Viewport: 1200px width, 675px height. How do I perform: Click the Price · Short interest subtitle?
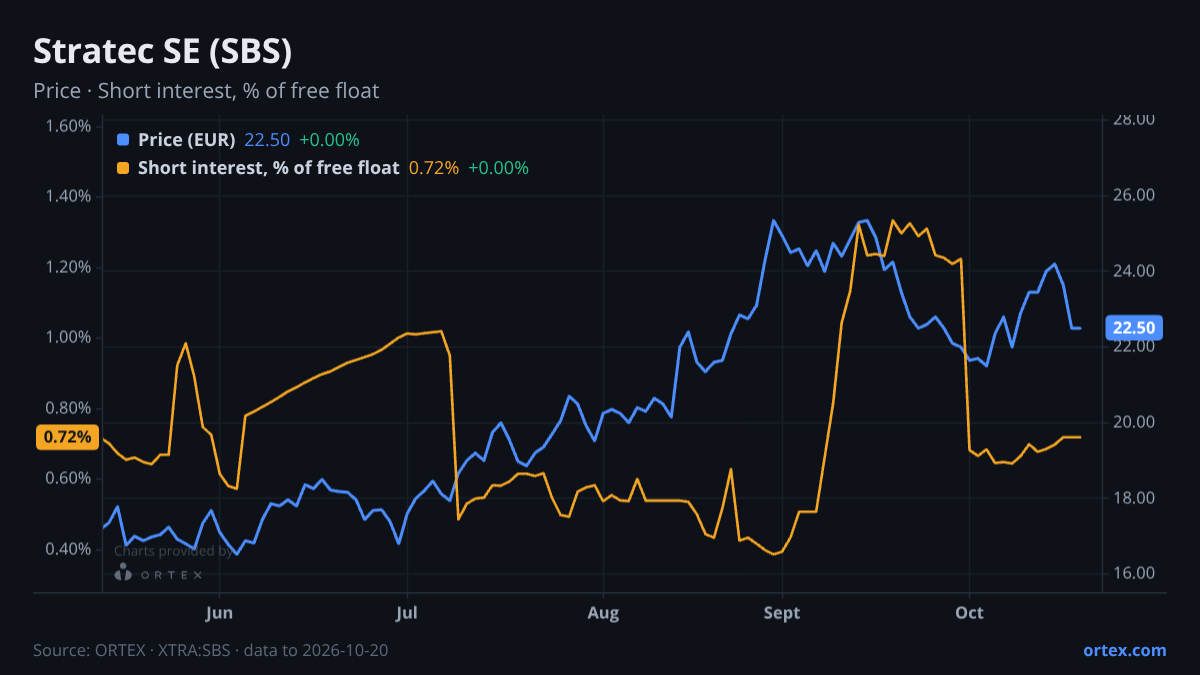(206, 91)
